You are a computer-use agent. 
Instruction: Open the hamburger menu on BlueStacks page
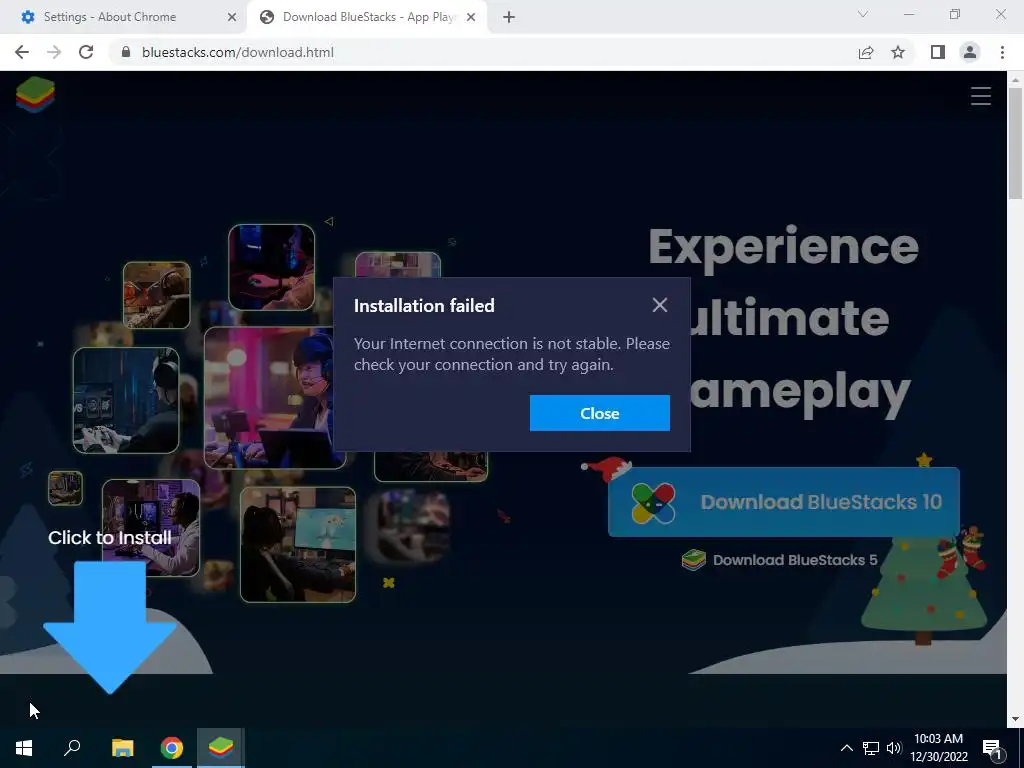point(980,96)
